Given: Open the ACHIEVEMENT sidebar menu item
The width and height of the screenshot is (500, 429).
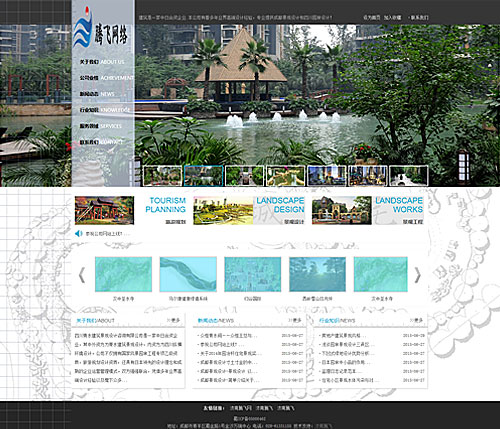Looking at the screenshot, I should 106,78.
